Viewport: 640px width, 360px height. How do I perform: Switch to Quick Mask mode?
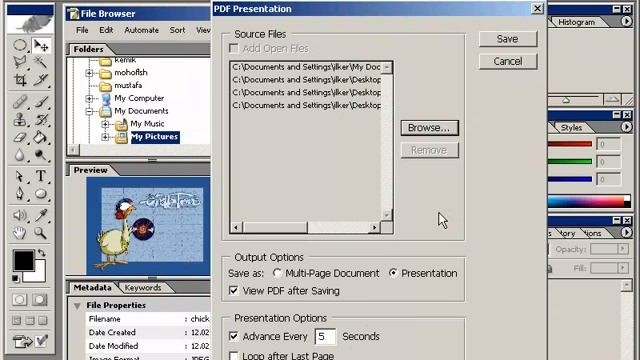coord(40,300)
